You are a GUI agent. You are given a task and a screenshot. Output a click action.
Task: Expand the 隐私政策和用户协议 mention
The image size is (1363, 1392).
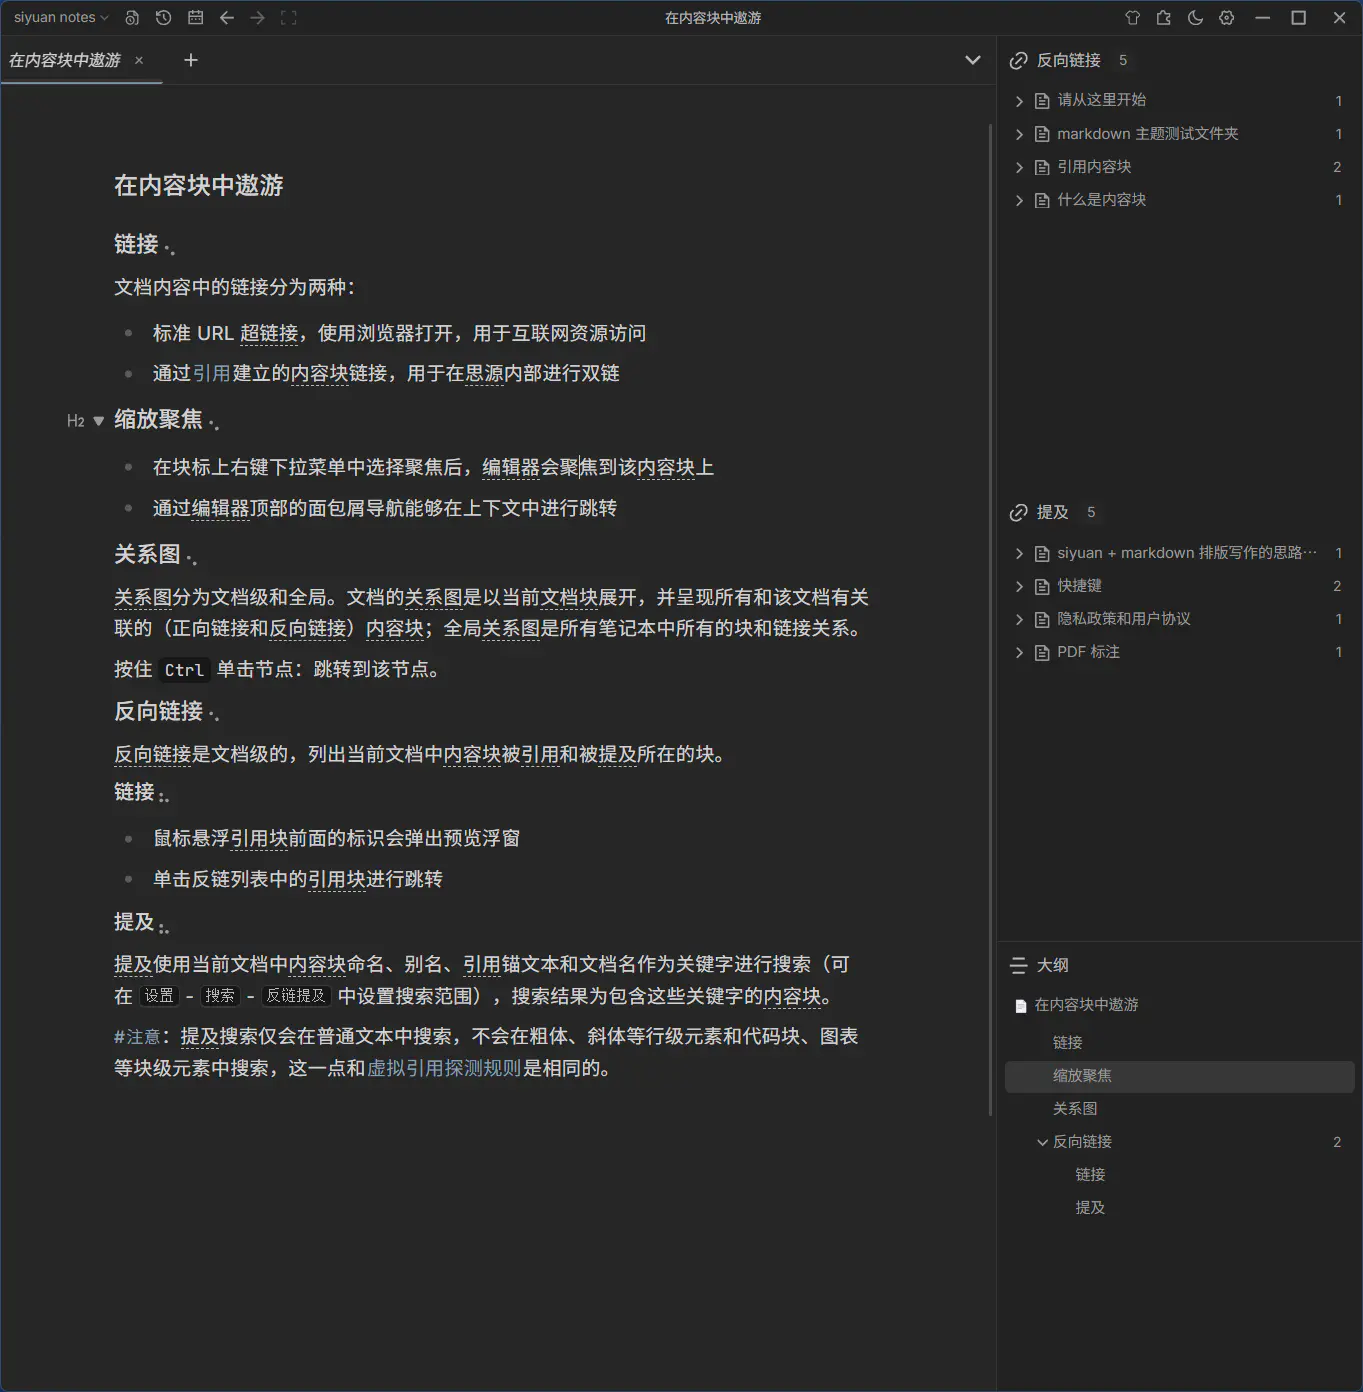[x=1019, y=619]
